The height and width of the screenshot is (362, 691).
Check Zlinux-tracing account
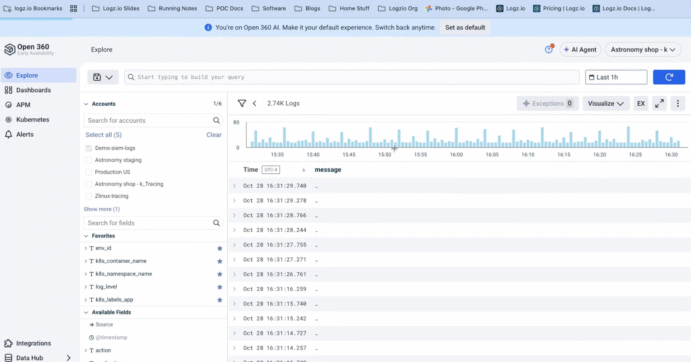(89, 196)
